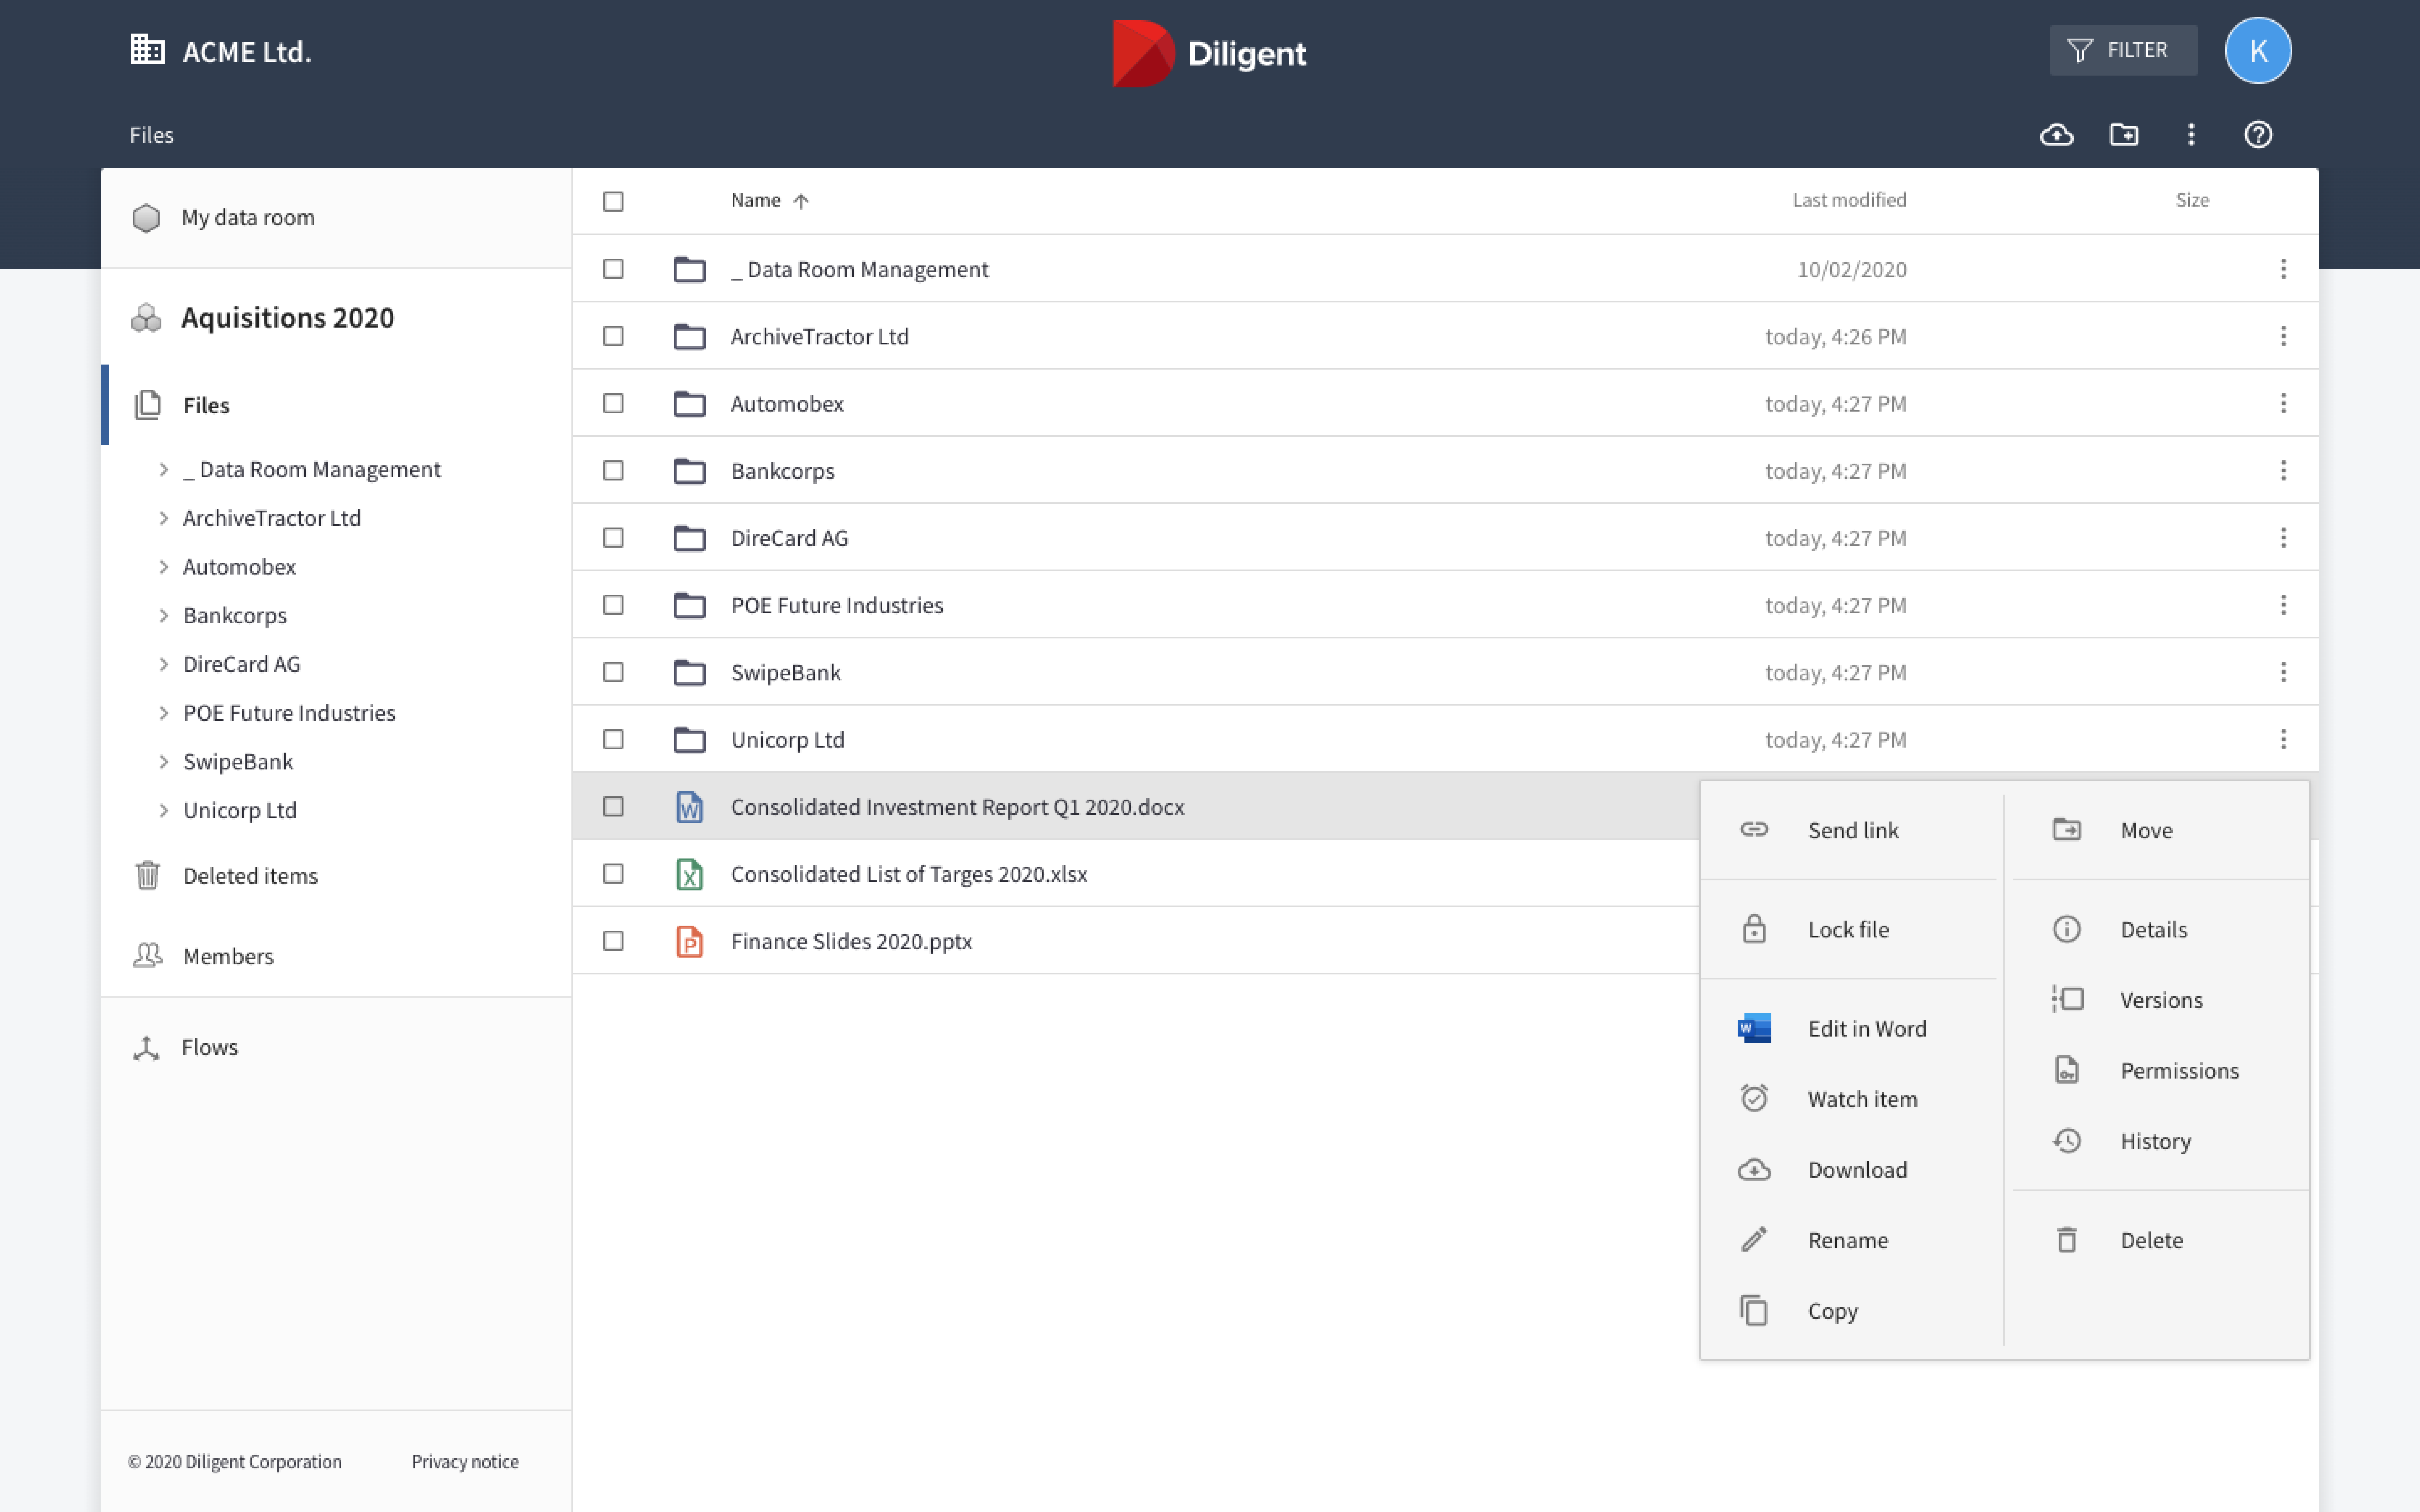2420x1512 pixels.
Task: Open more options for SwipeBank row
Action: coord(2283,672)
